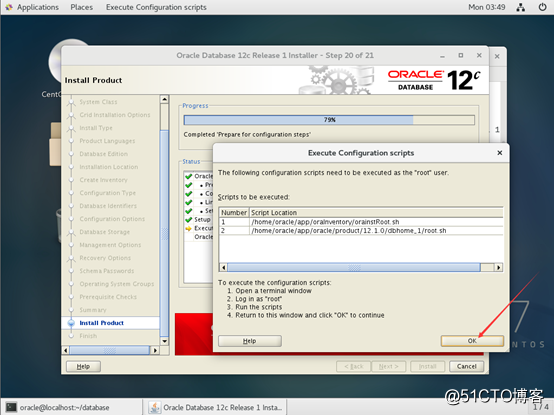Click the Number column header

pos(234,213)
